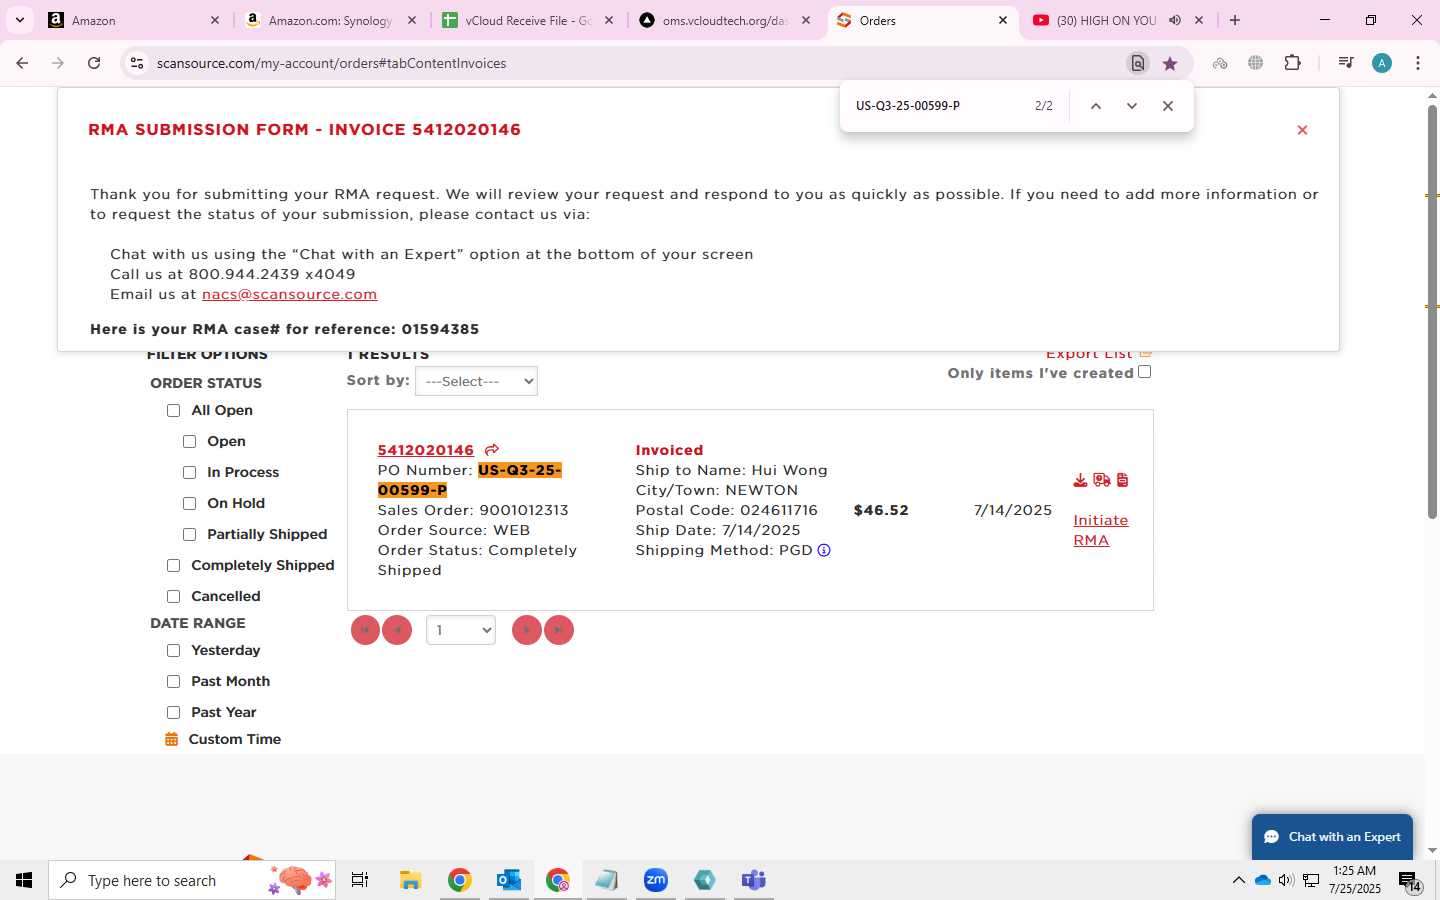Click the globe extension icon in toolbar
Image resolution: width=1440 pixels, height=900 pixels.
pyautogui.click(x=1256, y=63)
